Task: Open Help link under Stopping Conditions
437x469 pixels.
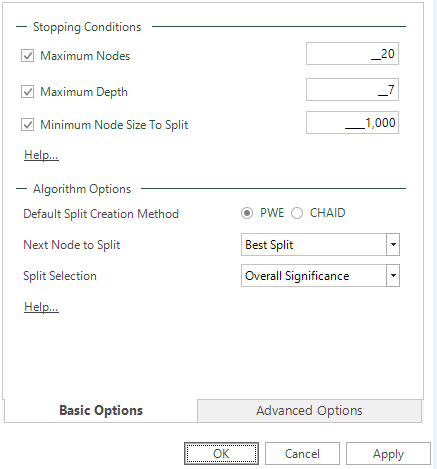Action: (41, 155)
